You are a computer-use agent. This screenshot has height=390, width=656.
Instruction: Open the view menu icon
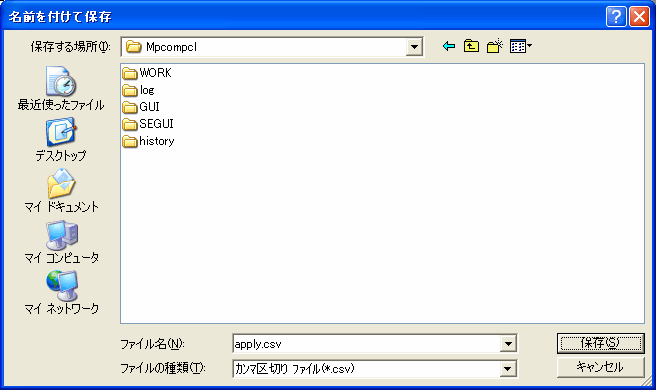click(x=520, y=46)
